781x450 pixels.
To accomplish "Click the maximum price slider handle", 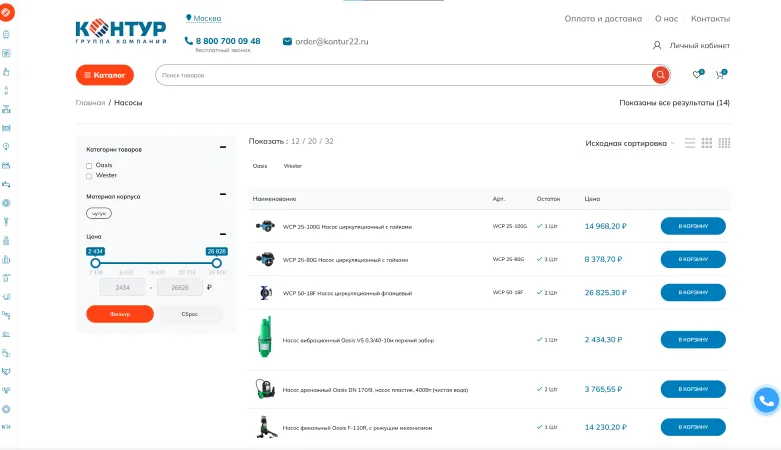I will (x=217, y=263).
